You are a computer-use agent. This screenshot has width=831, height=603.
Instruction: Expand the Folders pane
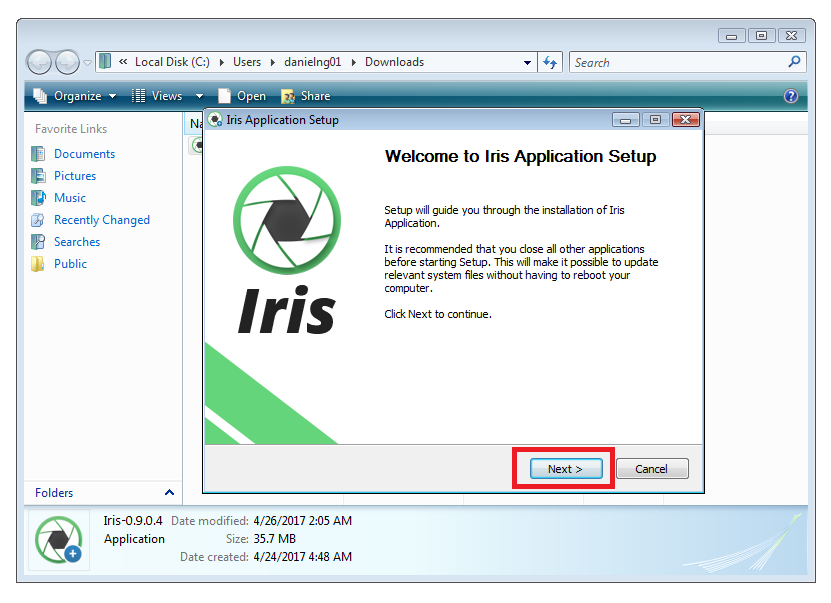point(170,493)
